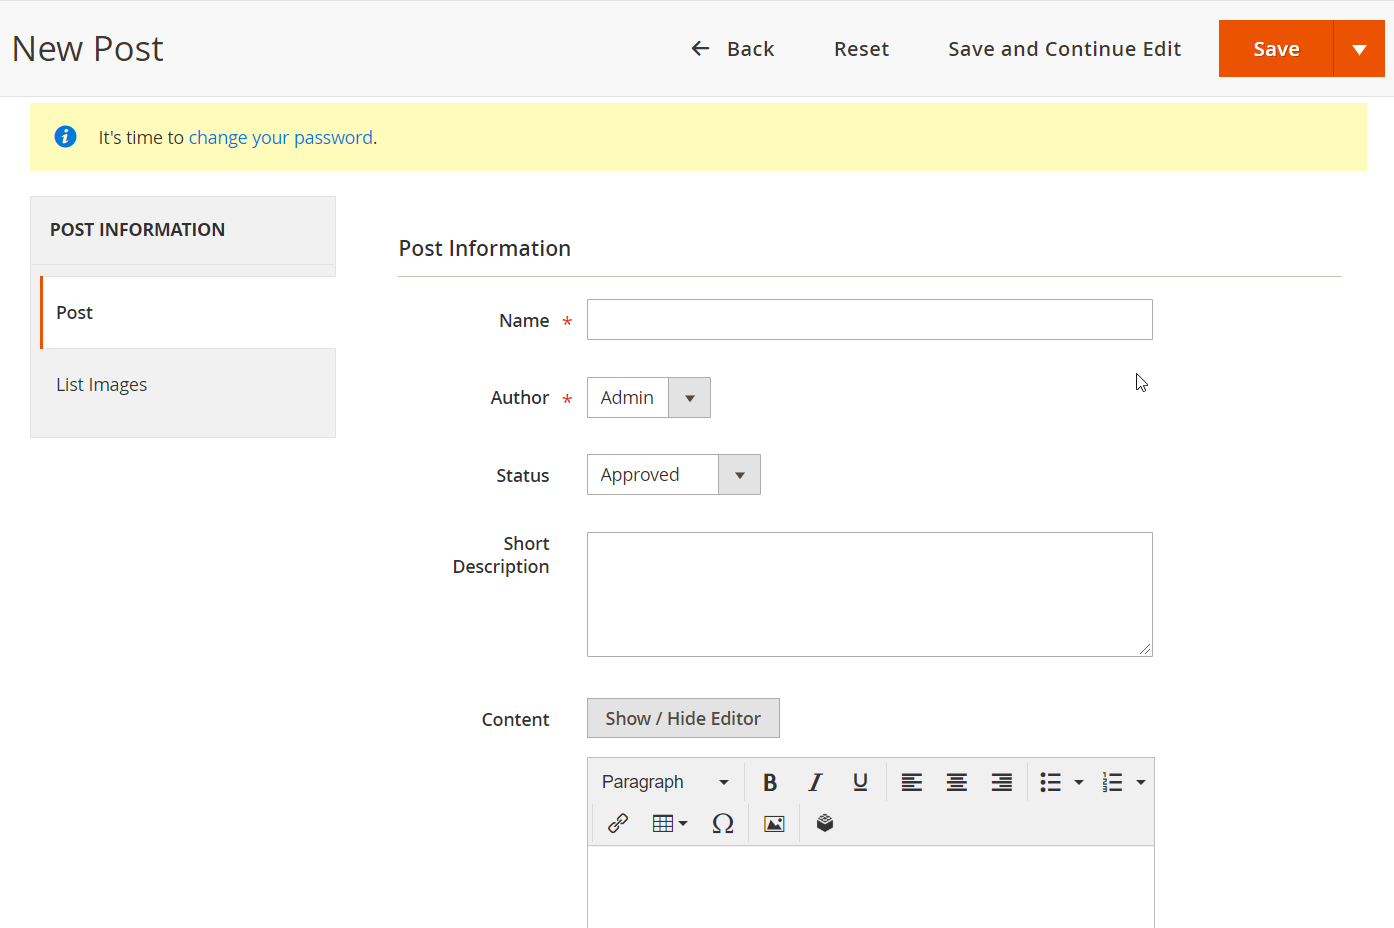This screenshot has width=1394, height=928.
Task: Click the Short Description resize handle
Action: 1145,649
